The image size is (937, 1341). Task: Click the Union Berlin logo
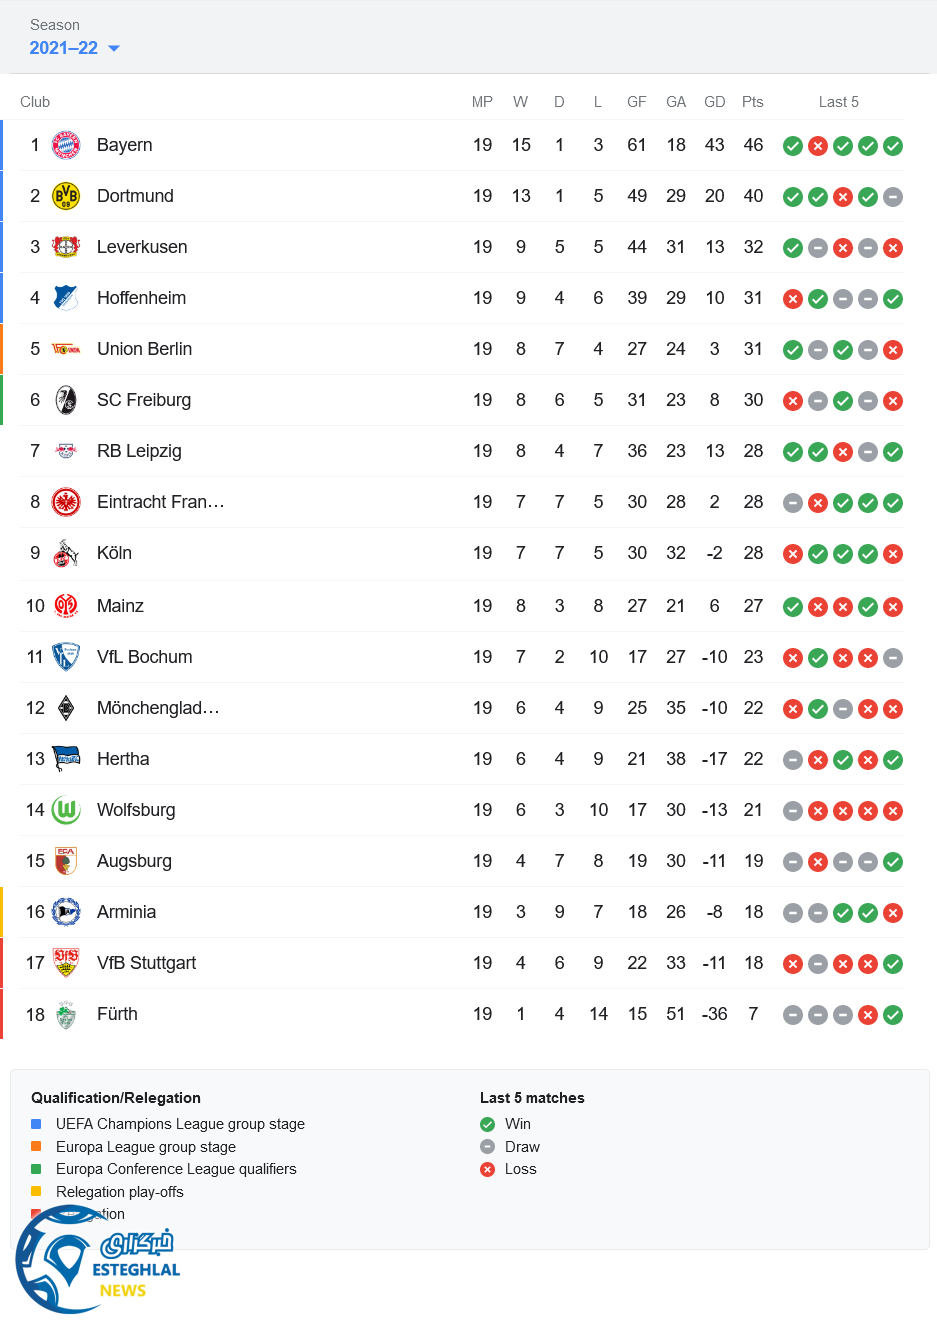[x=66, y=349]
